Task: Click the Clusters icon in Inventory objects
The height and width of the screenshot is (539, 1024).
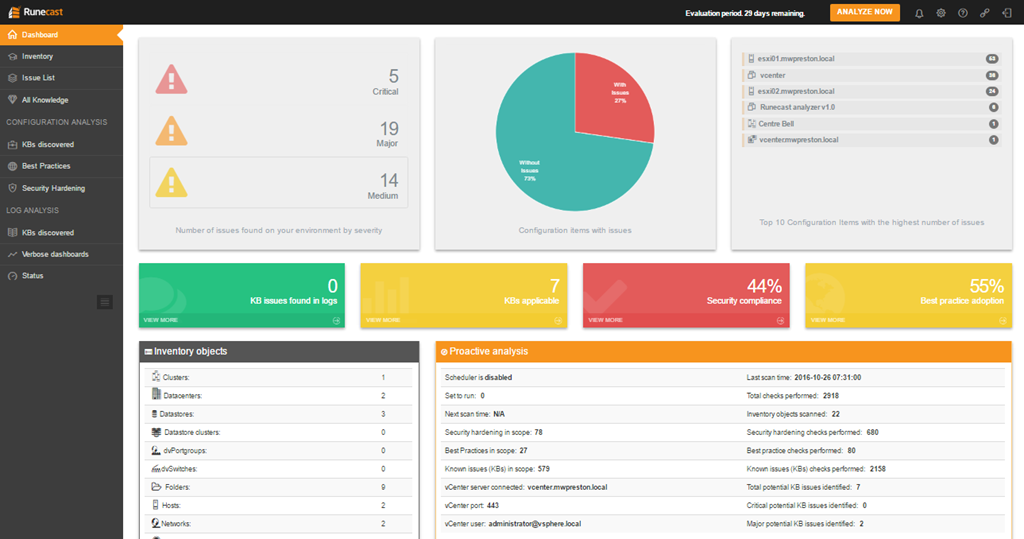Action: tap(155, 376)
